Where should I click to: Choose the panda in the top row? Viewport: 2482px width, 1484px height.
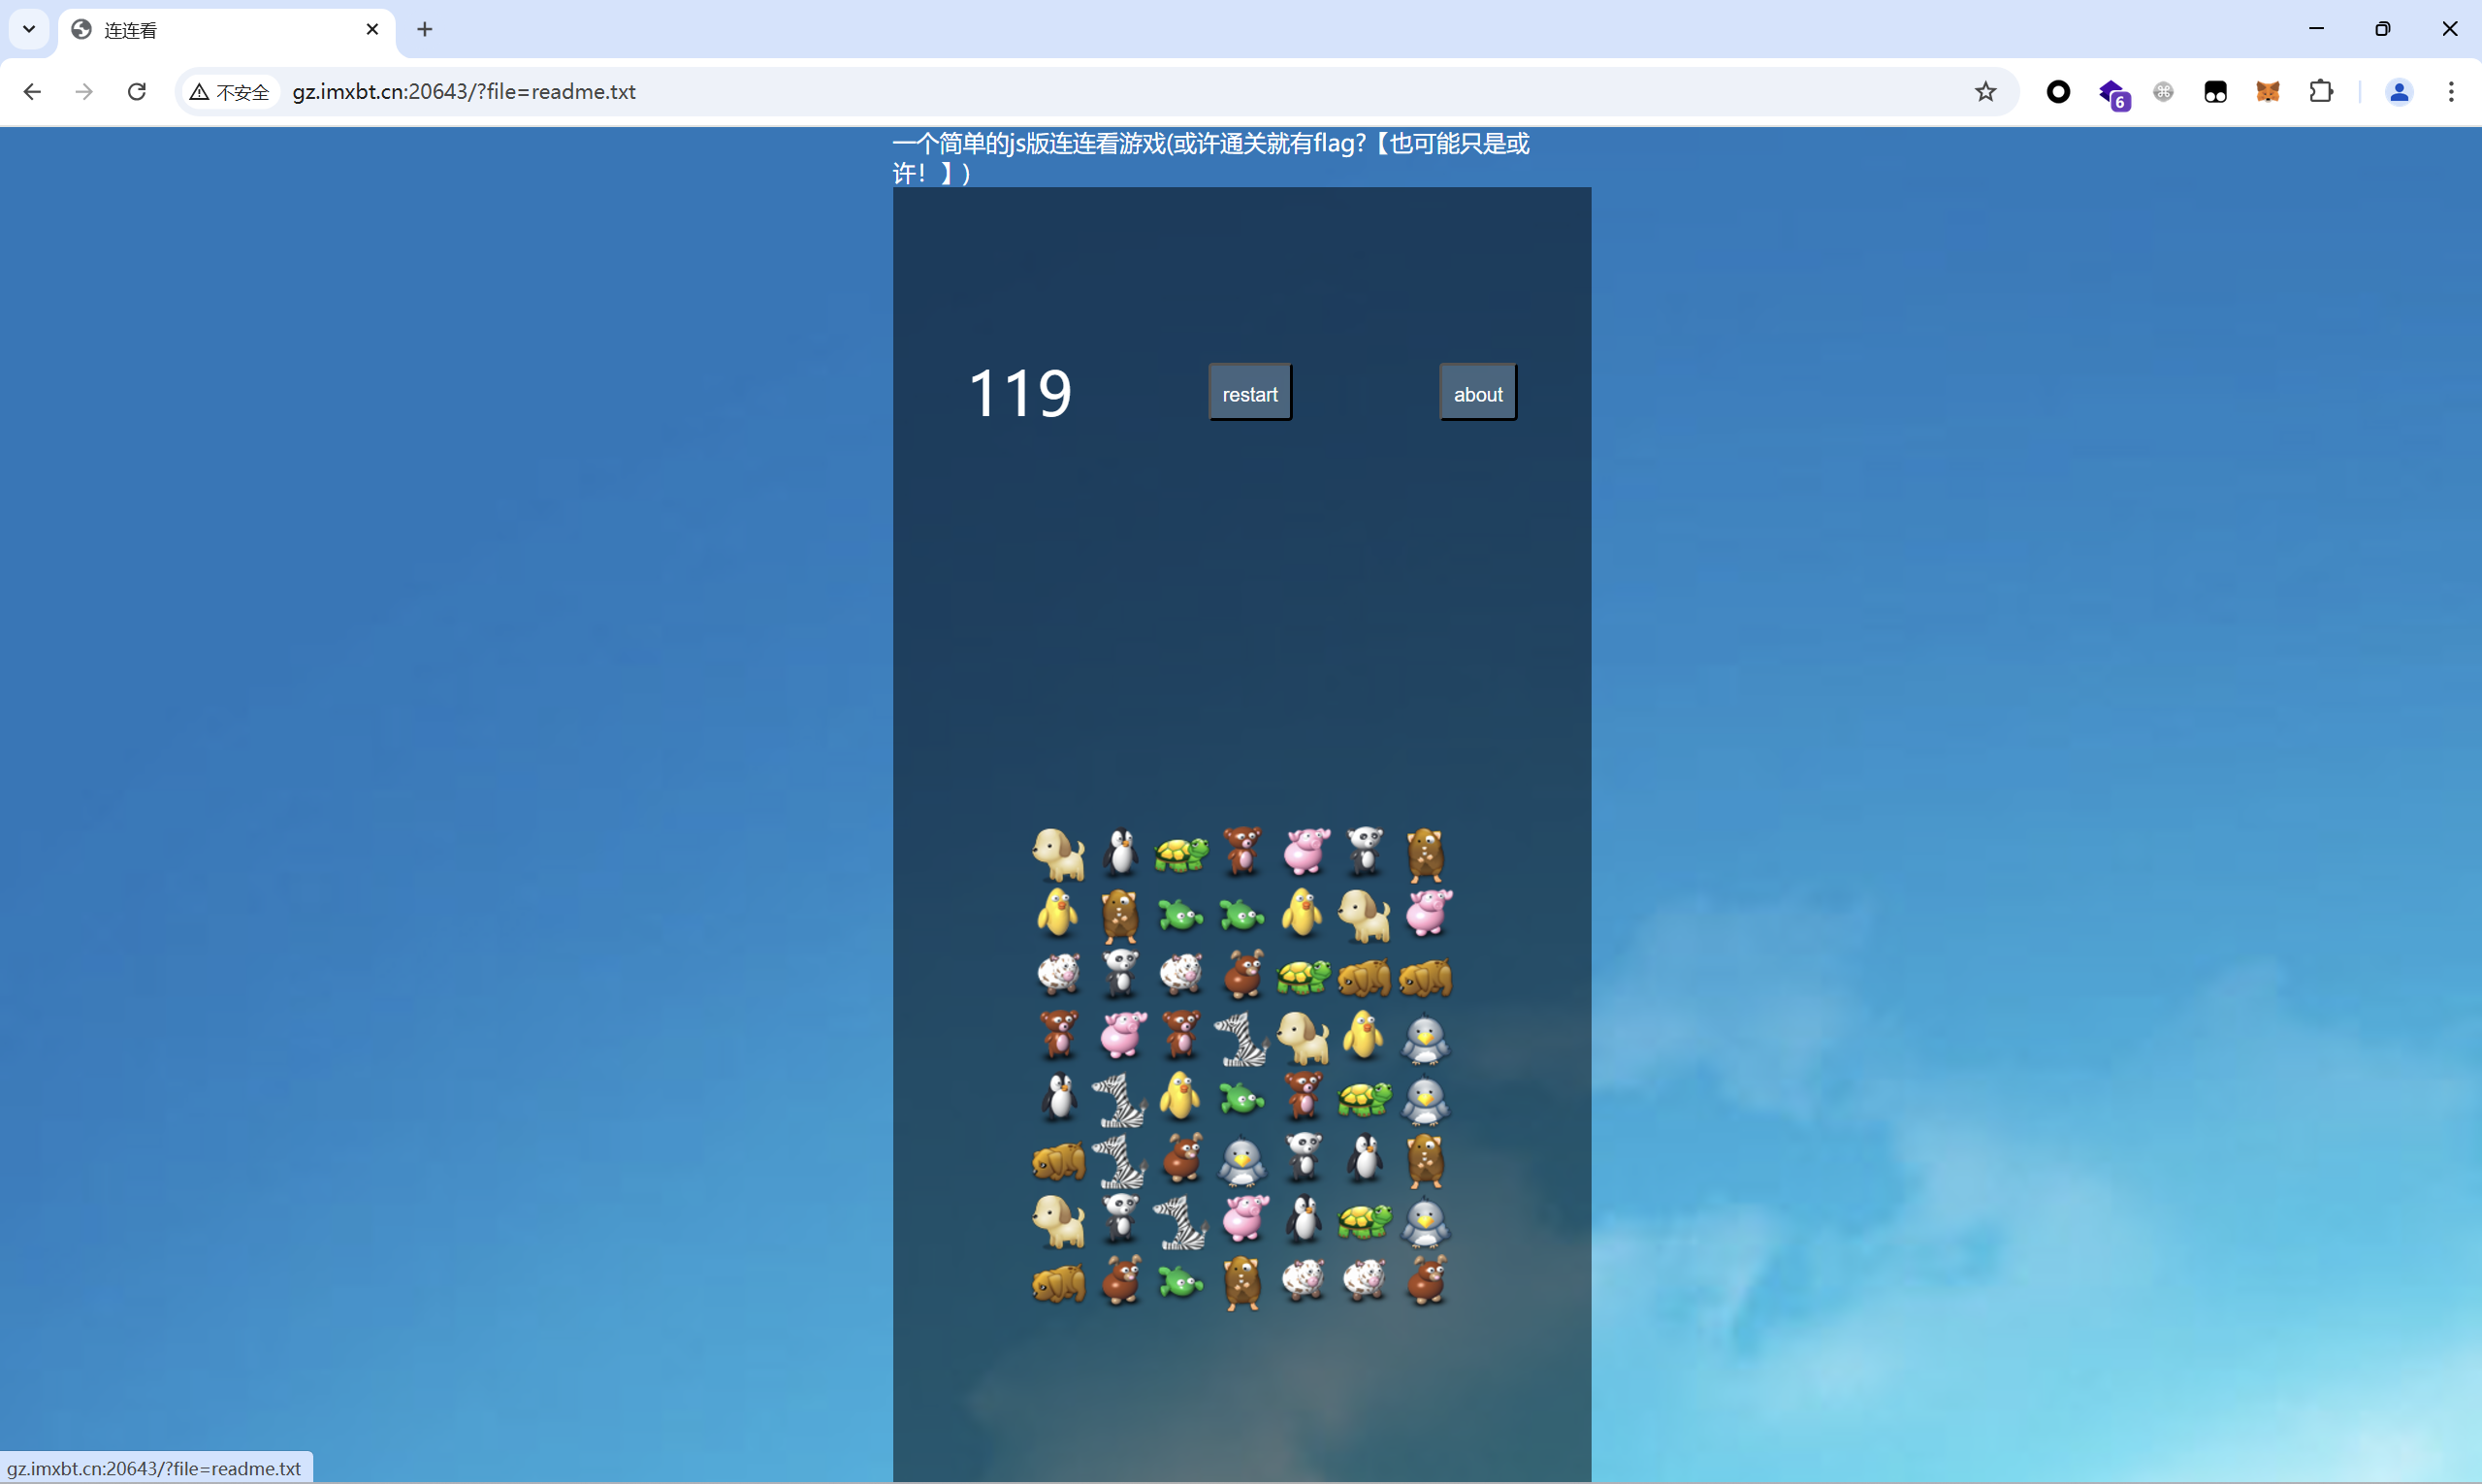[x=1364, y=852]
